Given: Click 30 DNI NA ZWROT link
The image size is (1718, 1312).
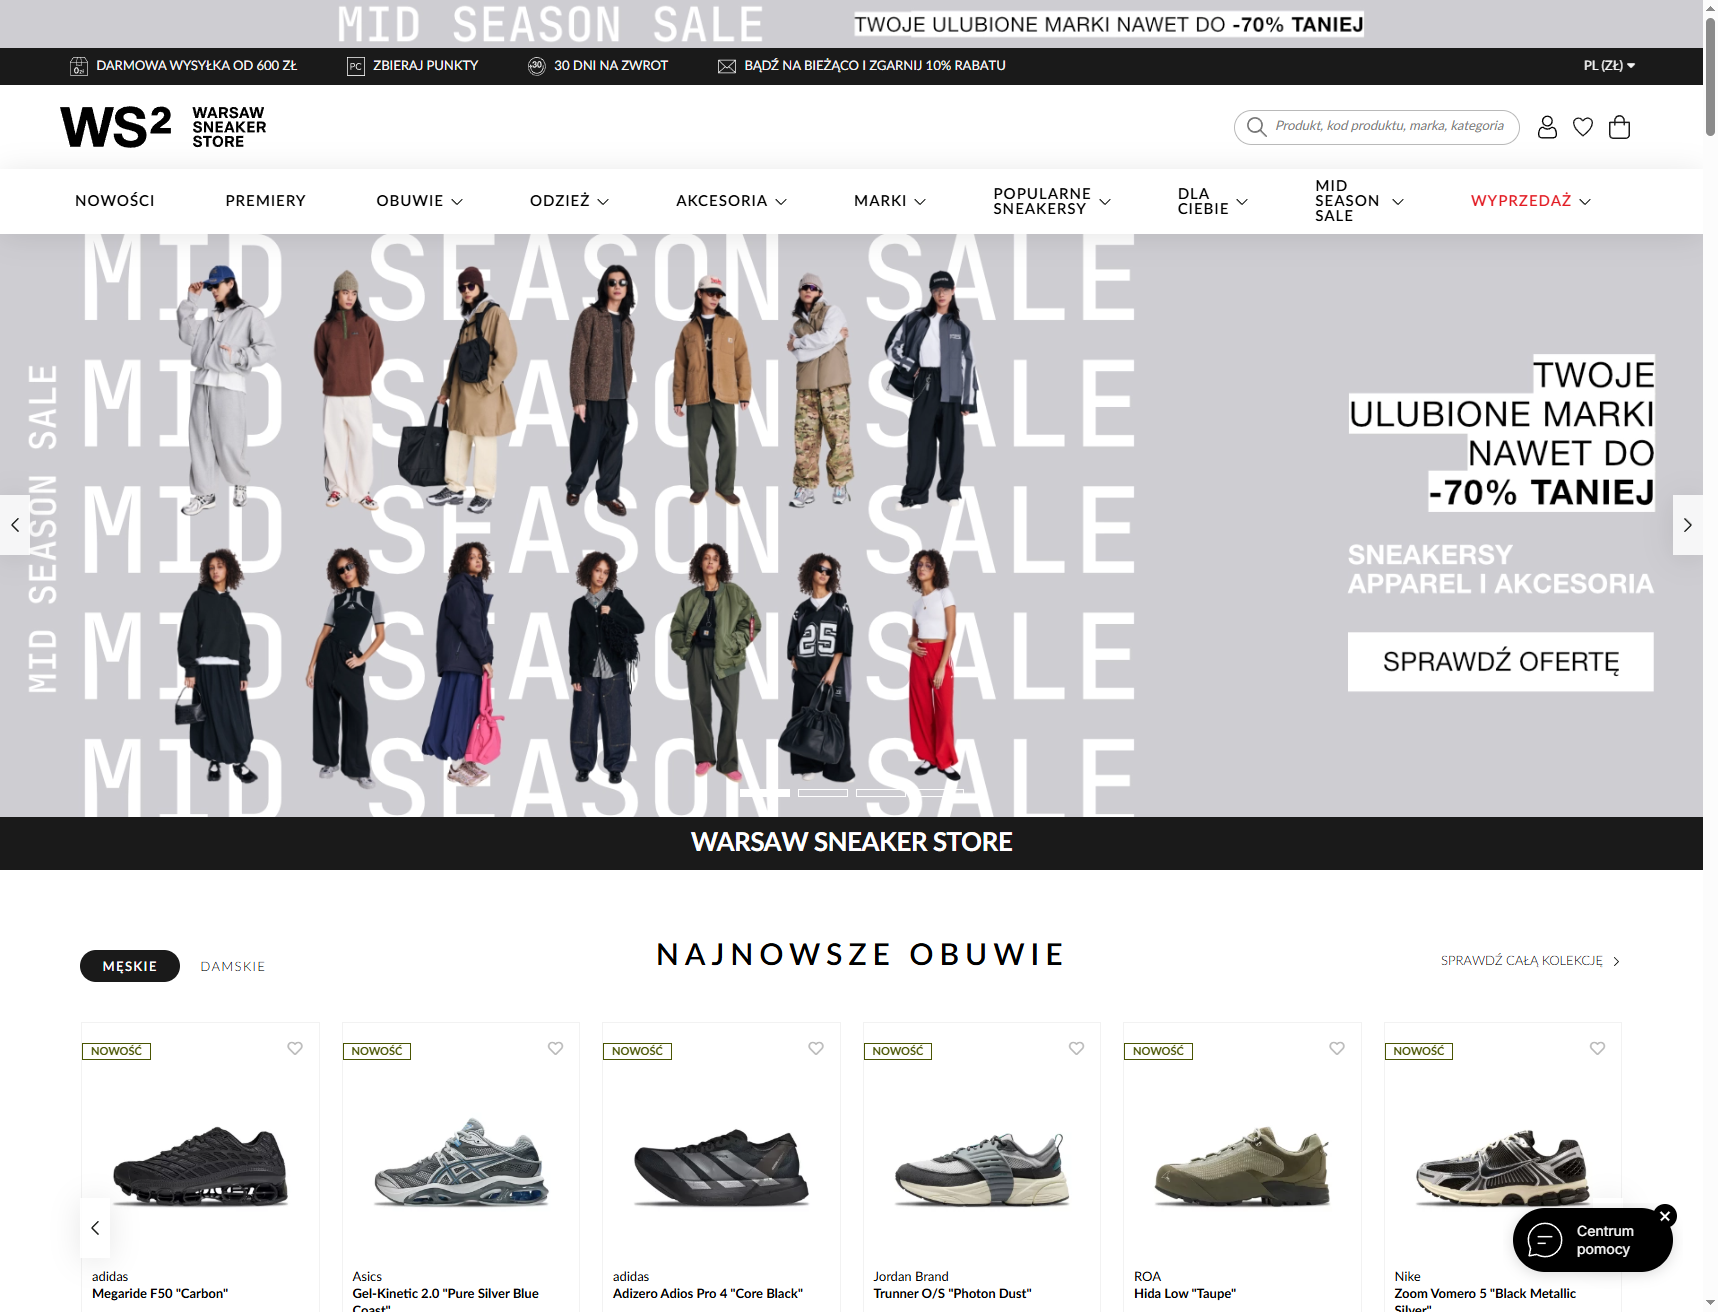Looking at the screenshot, I should pyautogui.click(x=611, y=66).
